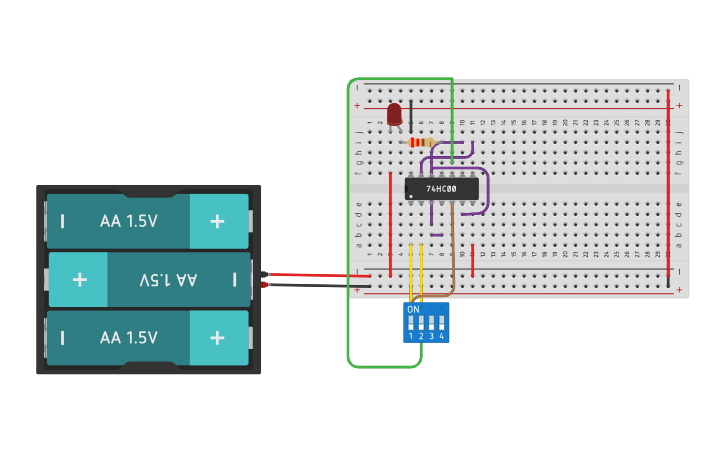Click the ON label on the DIP switch
The width and height of the screenshot is (725, 453).
413,310
